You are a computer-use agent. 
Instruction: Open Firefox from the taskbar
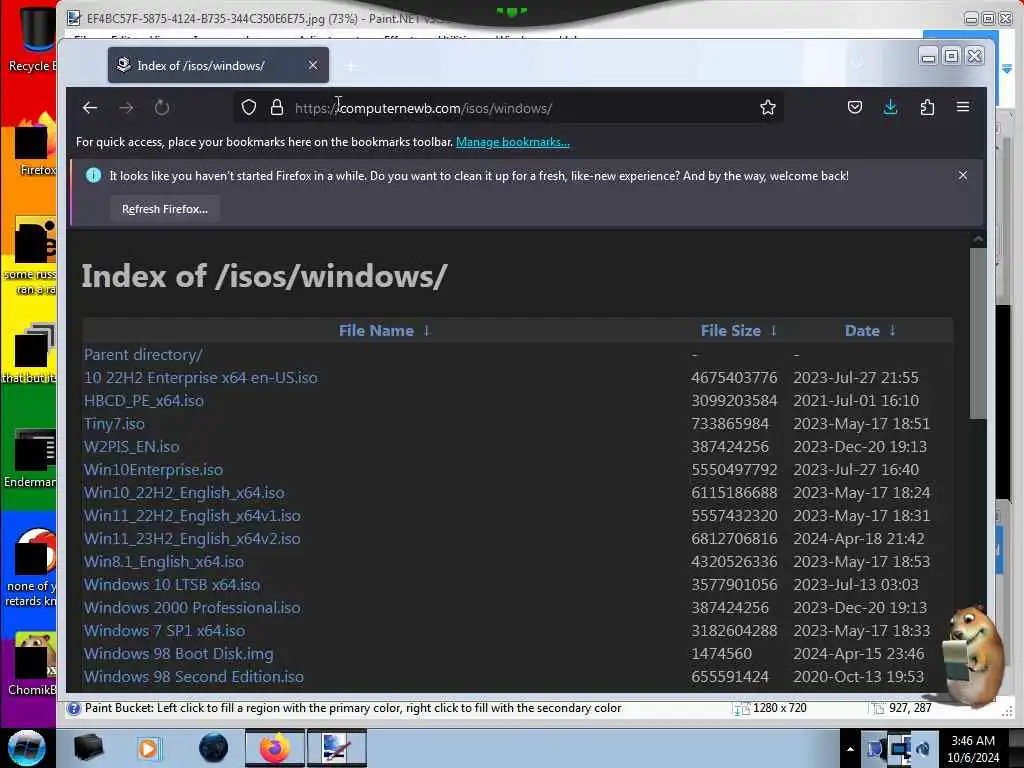click(x=275, y=748)
